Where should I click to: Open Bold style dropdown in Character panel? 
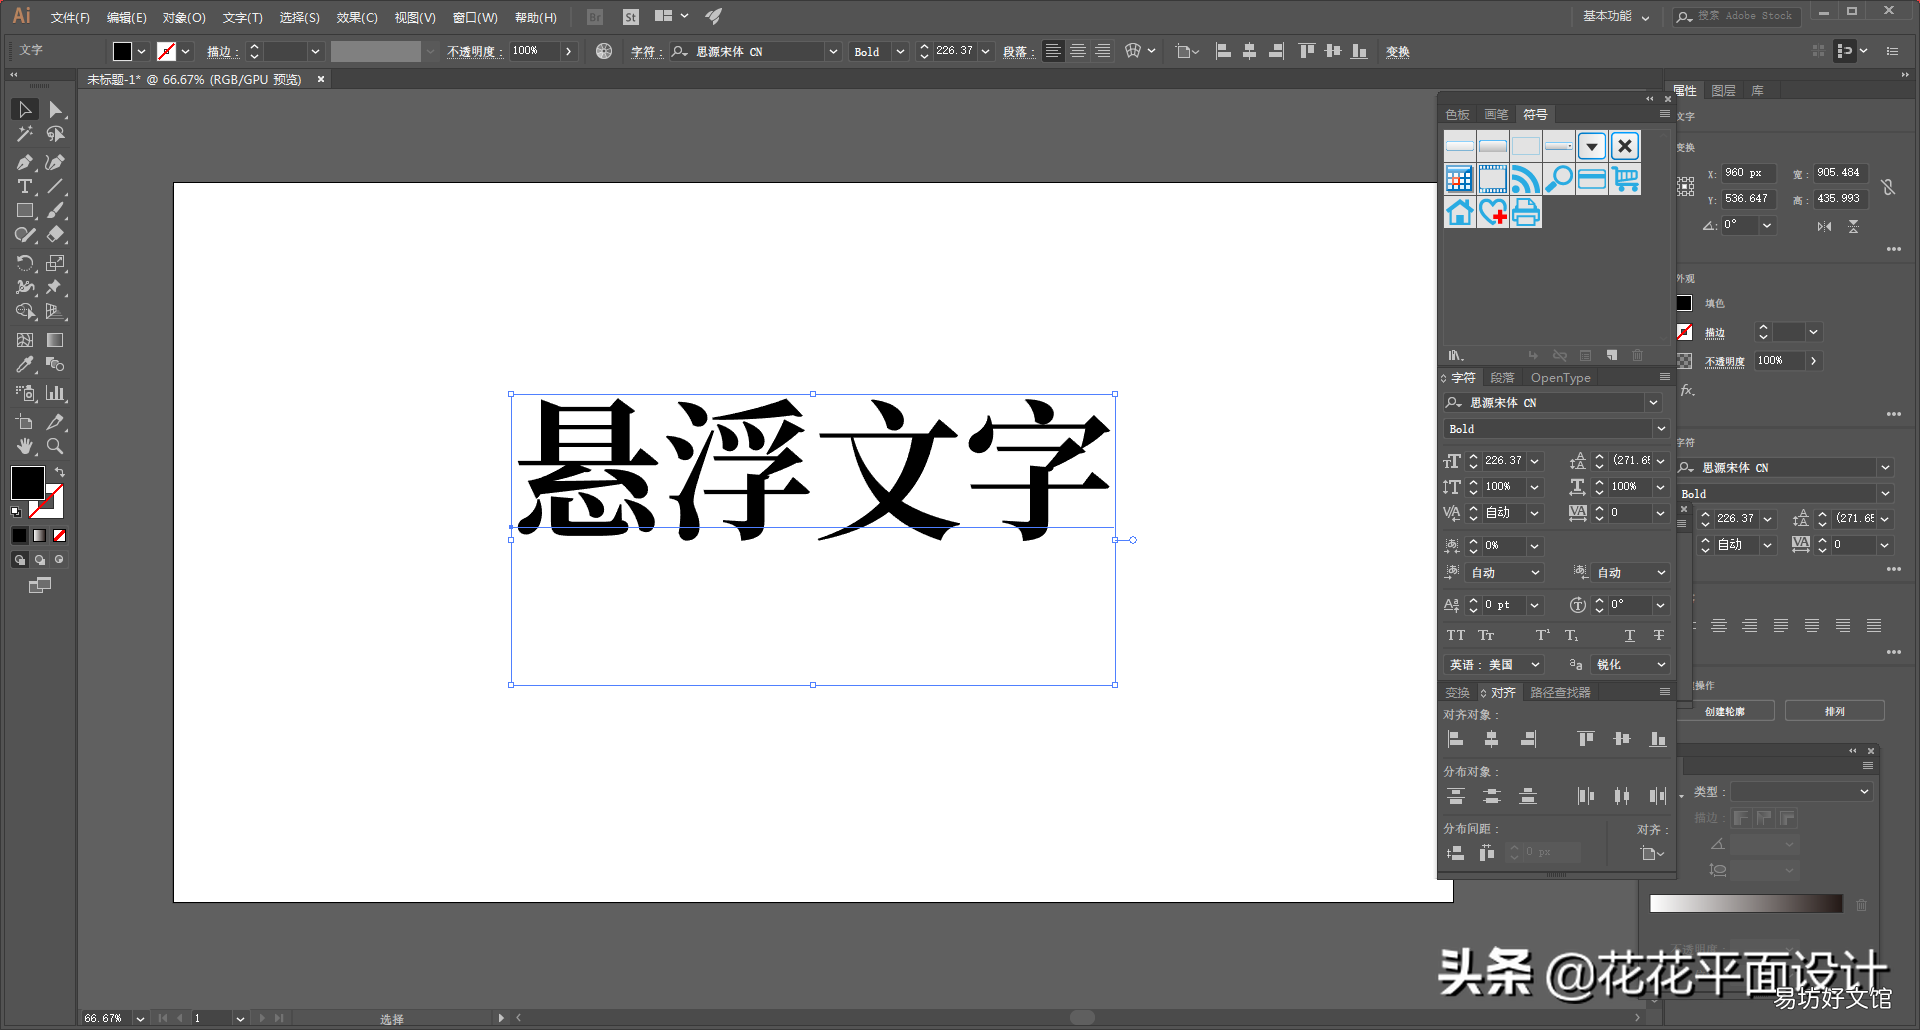click(x=1661, y=429)
